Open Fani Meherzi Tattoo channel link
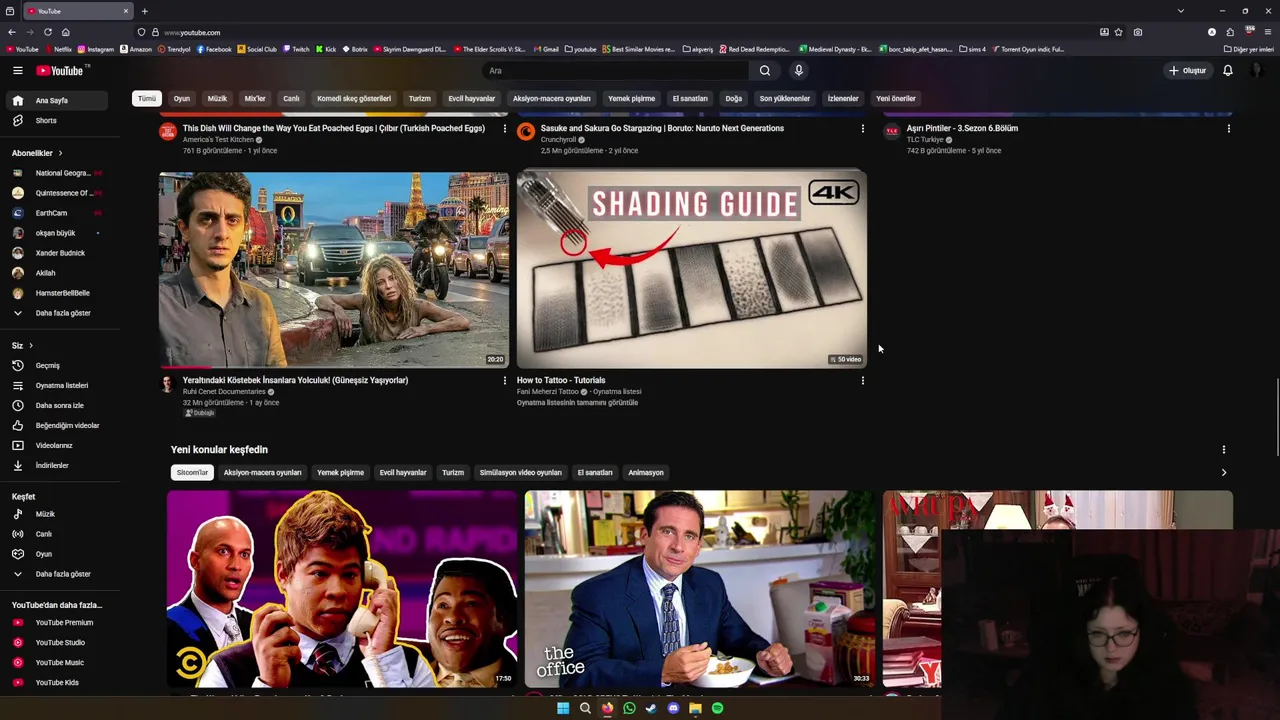 [548, 392]
